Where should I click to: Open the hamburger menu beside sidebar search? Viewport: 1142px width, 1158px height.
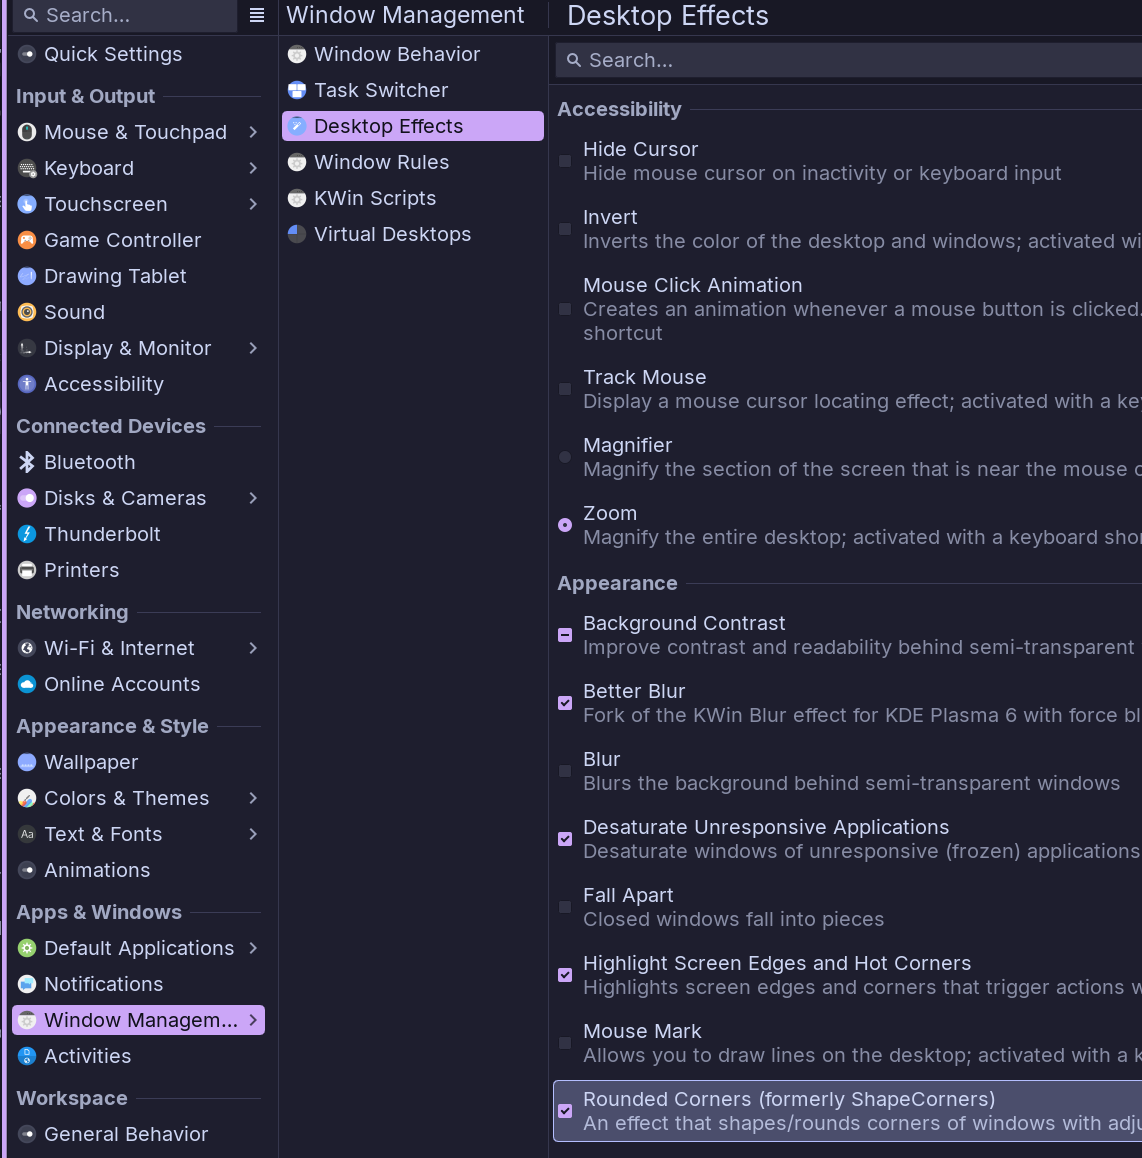pos(257,15)
